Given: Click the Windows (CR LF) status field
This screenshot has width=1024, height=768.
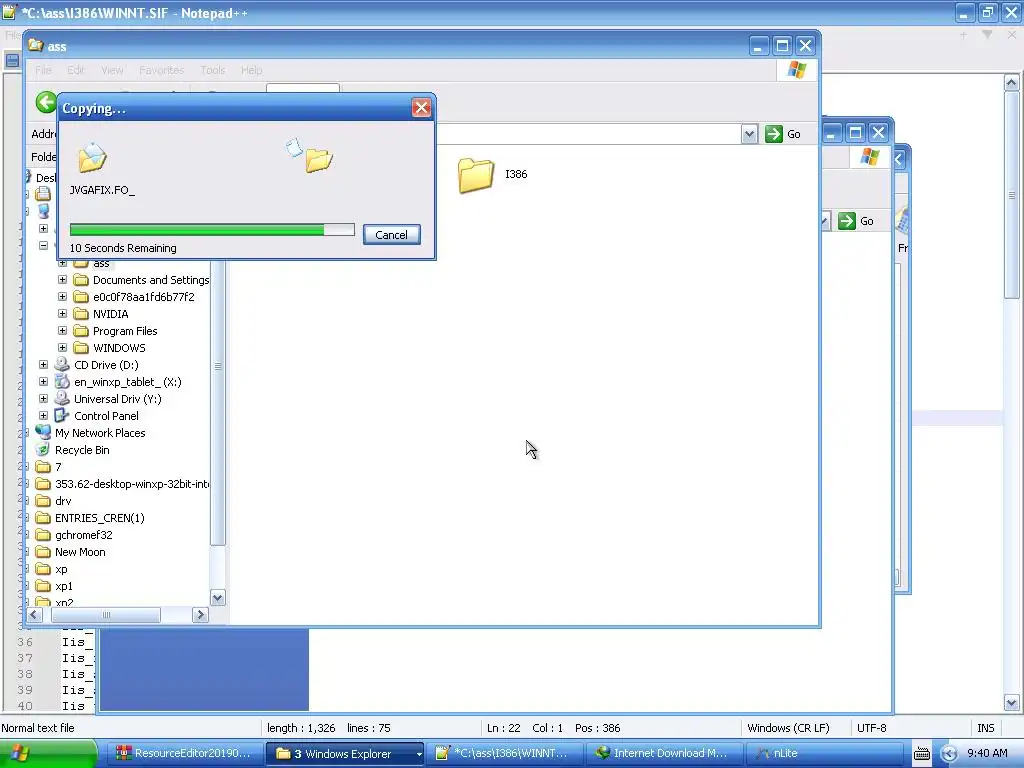Looking at the screenshot, I should point(788,728).
